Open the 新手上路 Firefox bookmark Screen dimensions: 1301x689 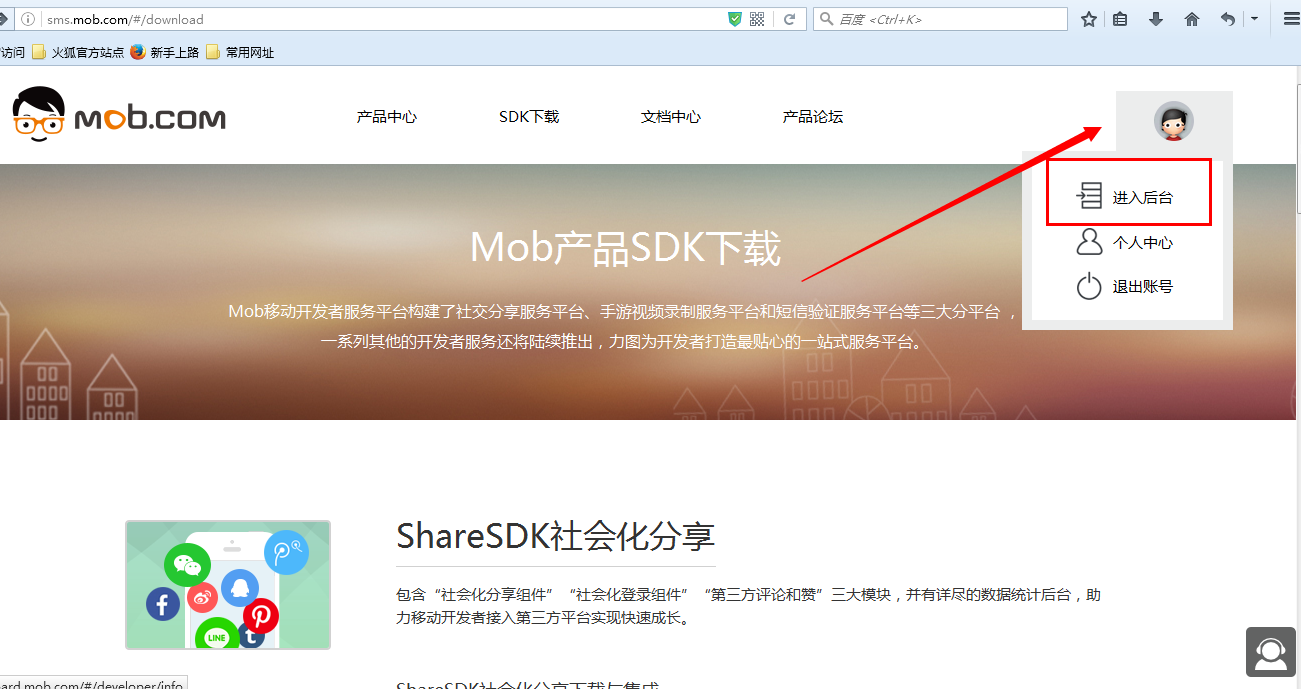coord(164,52)
